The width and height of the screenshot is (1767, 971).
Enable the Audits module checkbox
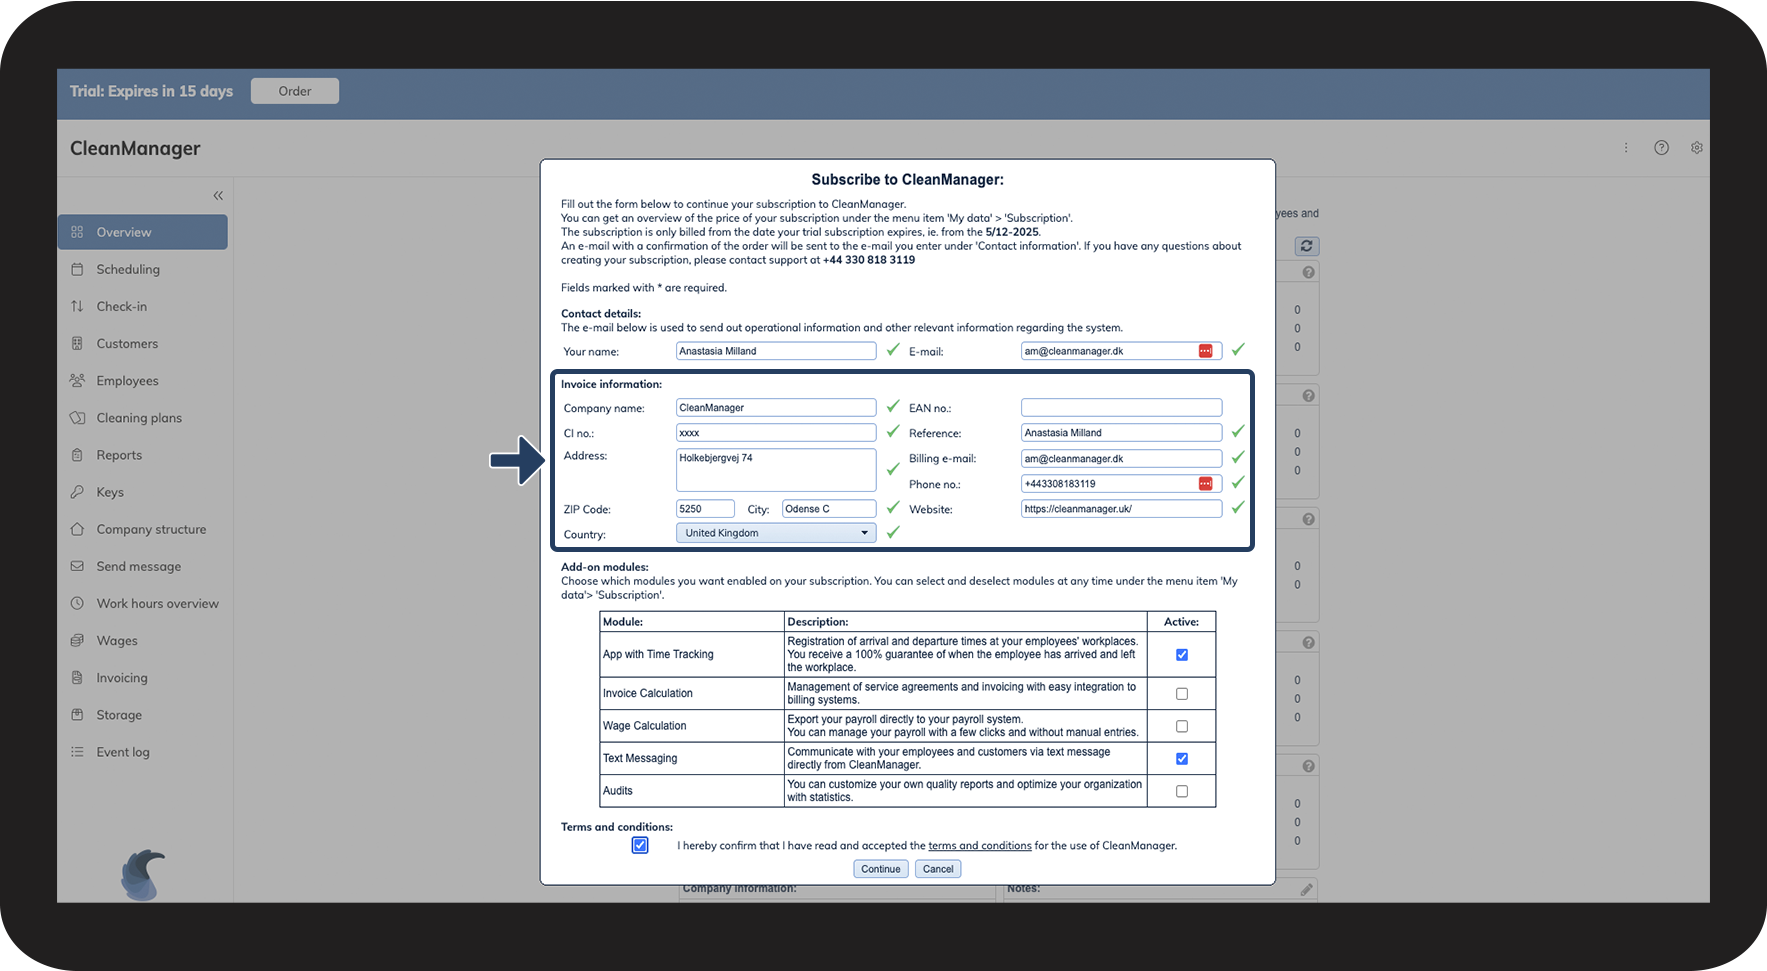tap(1182, 792)
